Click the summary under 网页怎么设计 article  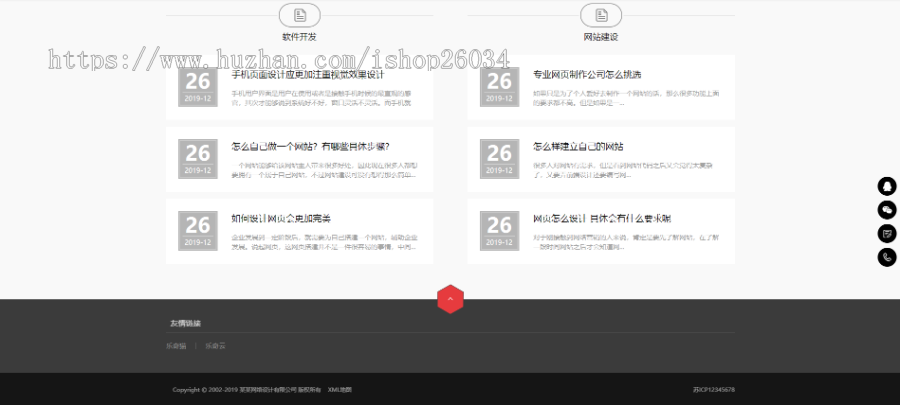pos(626,242)
